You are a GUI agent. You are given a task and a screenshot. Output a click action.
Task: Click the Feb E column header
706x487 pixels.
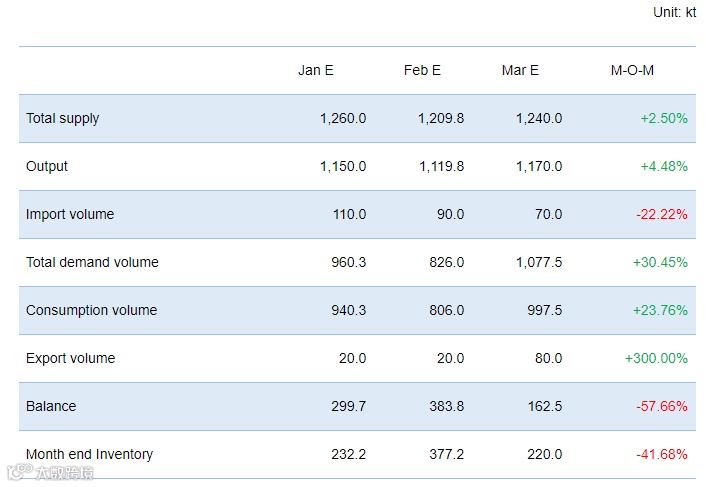(x=422, y=70)
